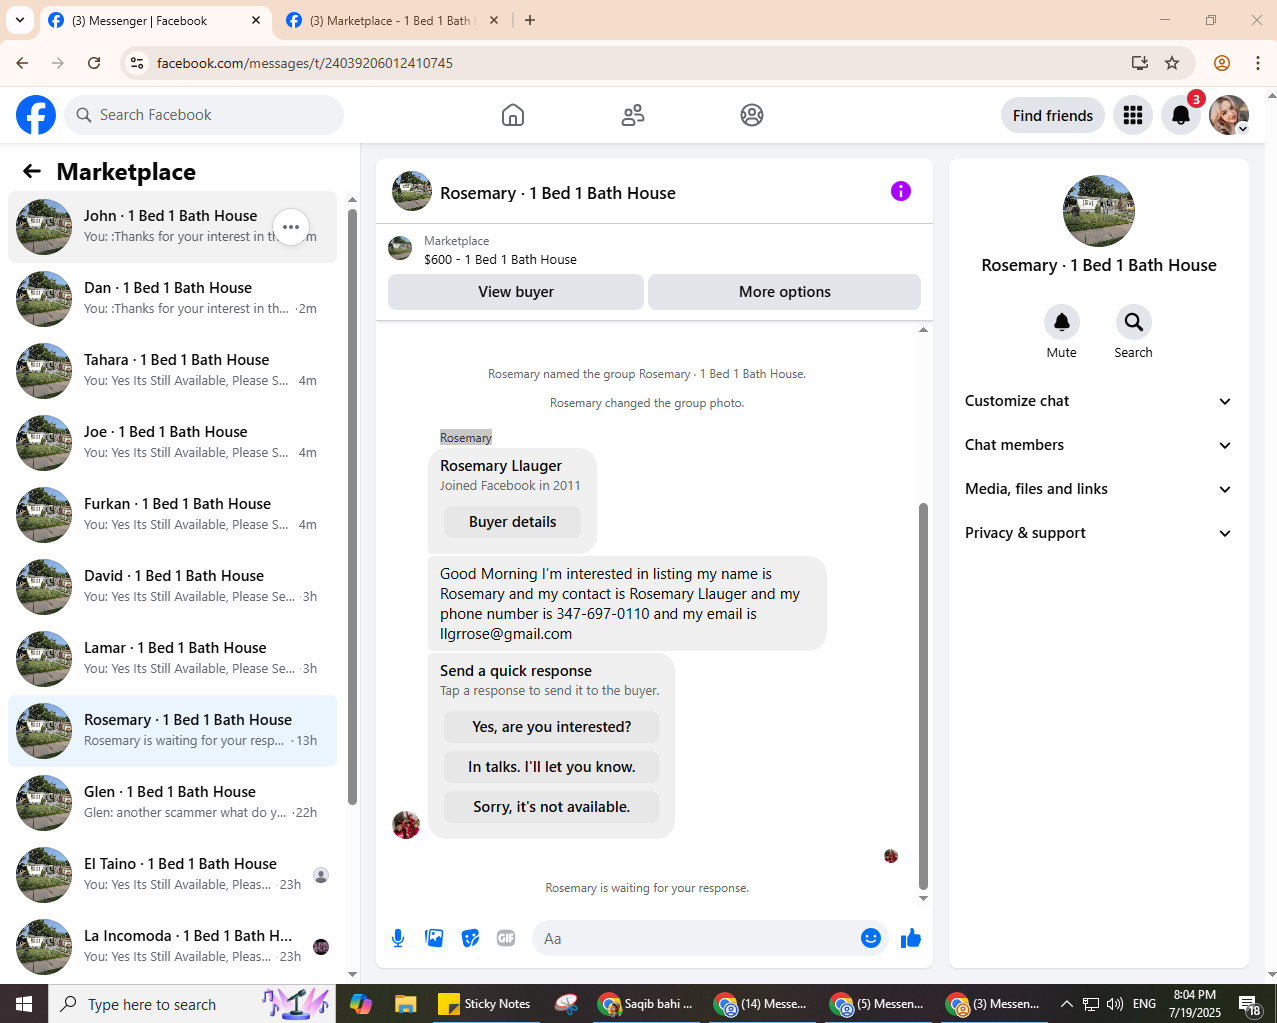Open the David conversation
This screenshot has height=1023, width=1277.
(172, 587)
